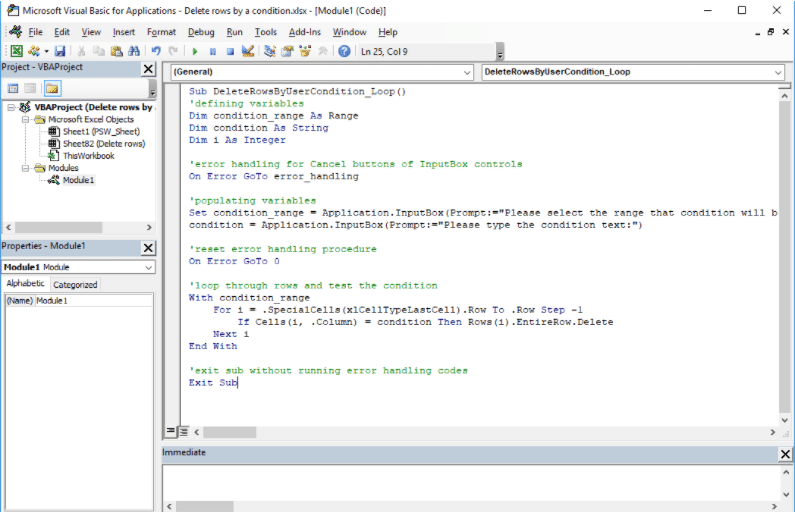Image resolution: width=795 pixels, height=512 pixels.
Task: Open the Run menu
Action: click(234, 32)
